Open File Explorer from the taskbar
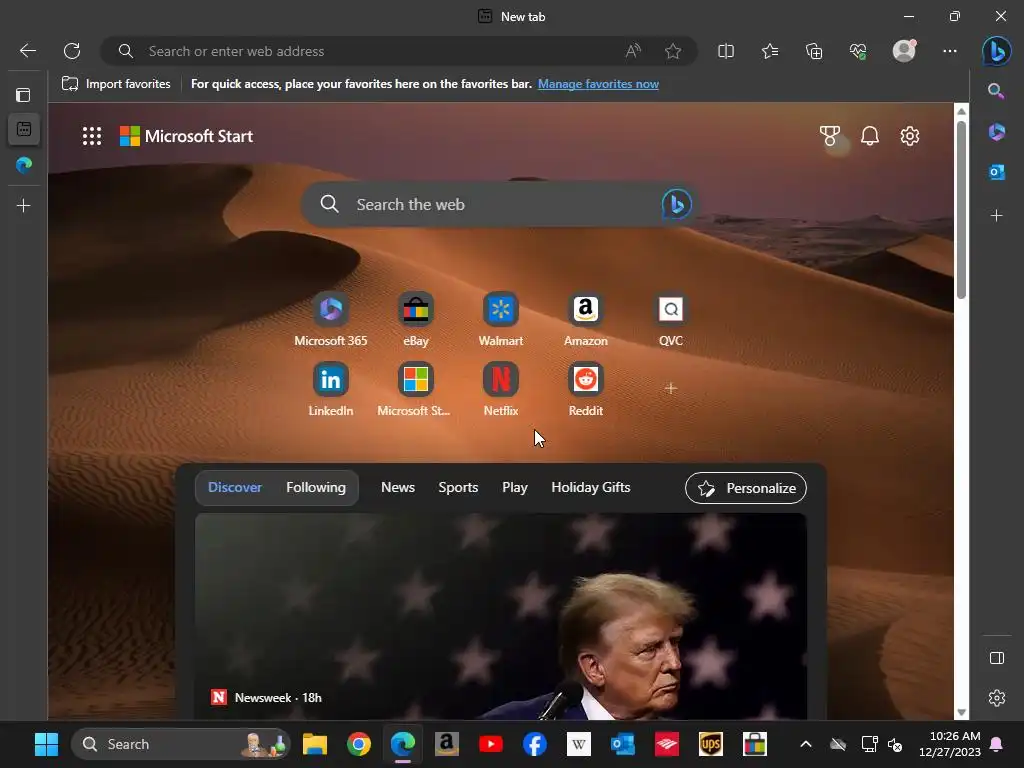Screen dimensions: 1024x768 [x=315, y=744]
